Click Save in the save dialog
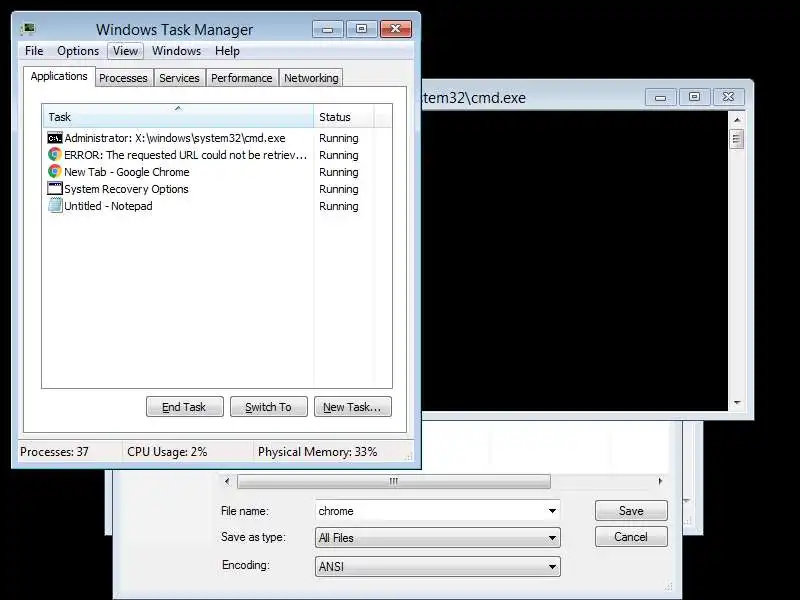Viewport: 800px width, 600px height. [631, 511]
